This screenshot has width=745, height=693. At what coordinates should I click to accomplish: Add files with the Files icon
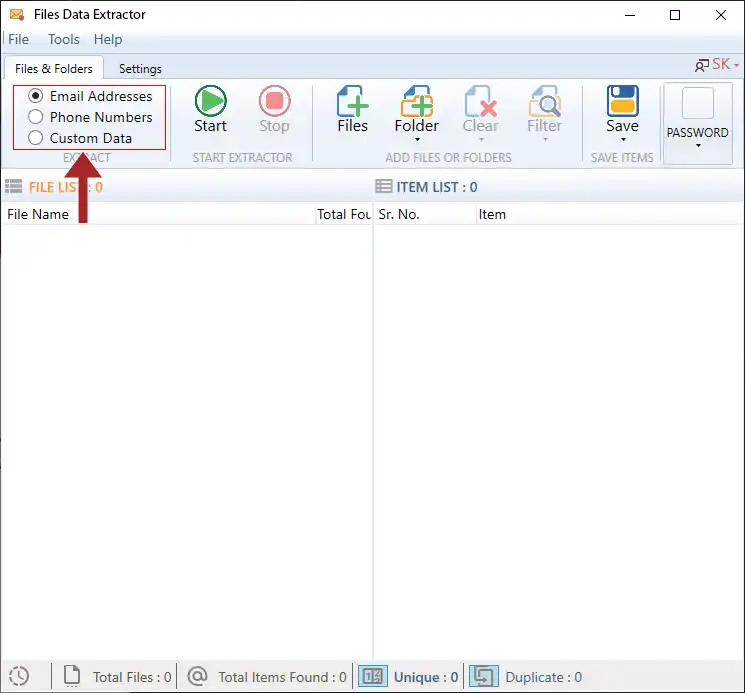[x=353, y=101]
